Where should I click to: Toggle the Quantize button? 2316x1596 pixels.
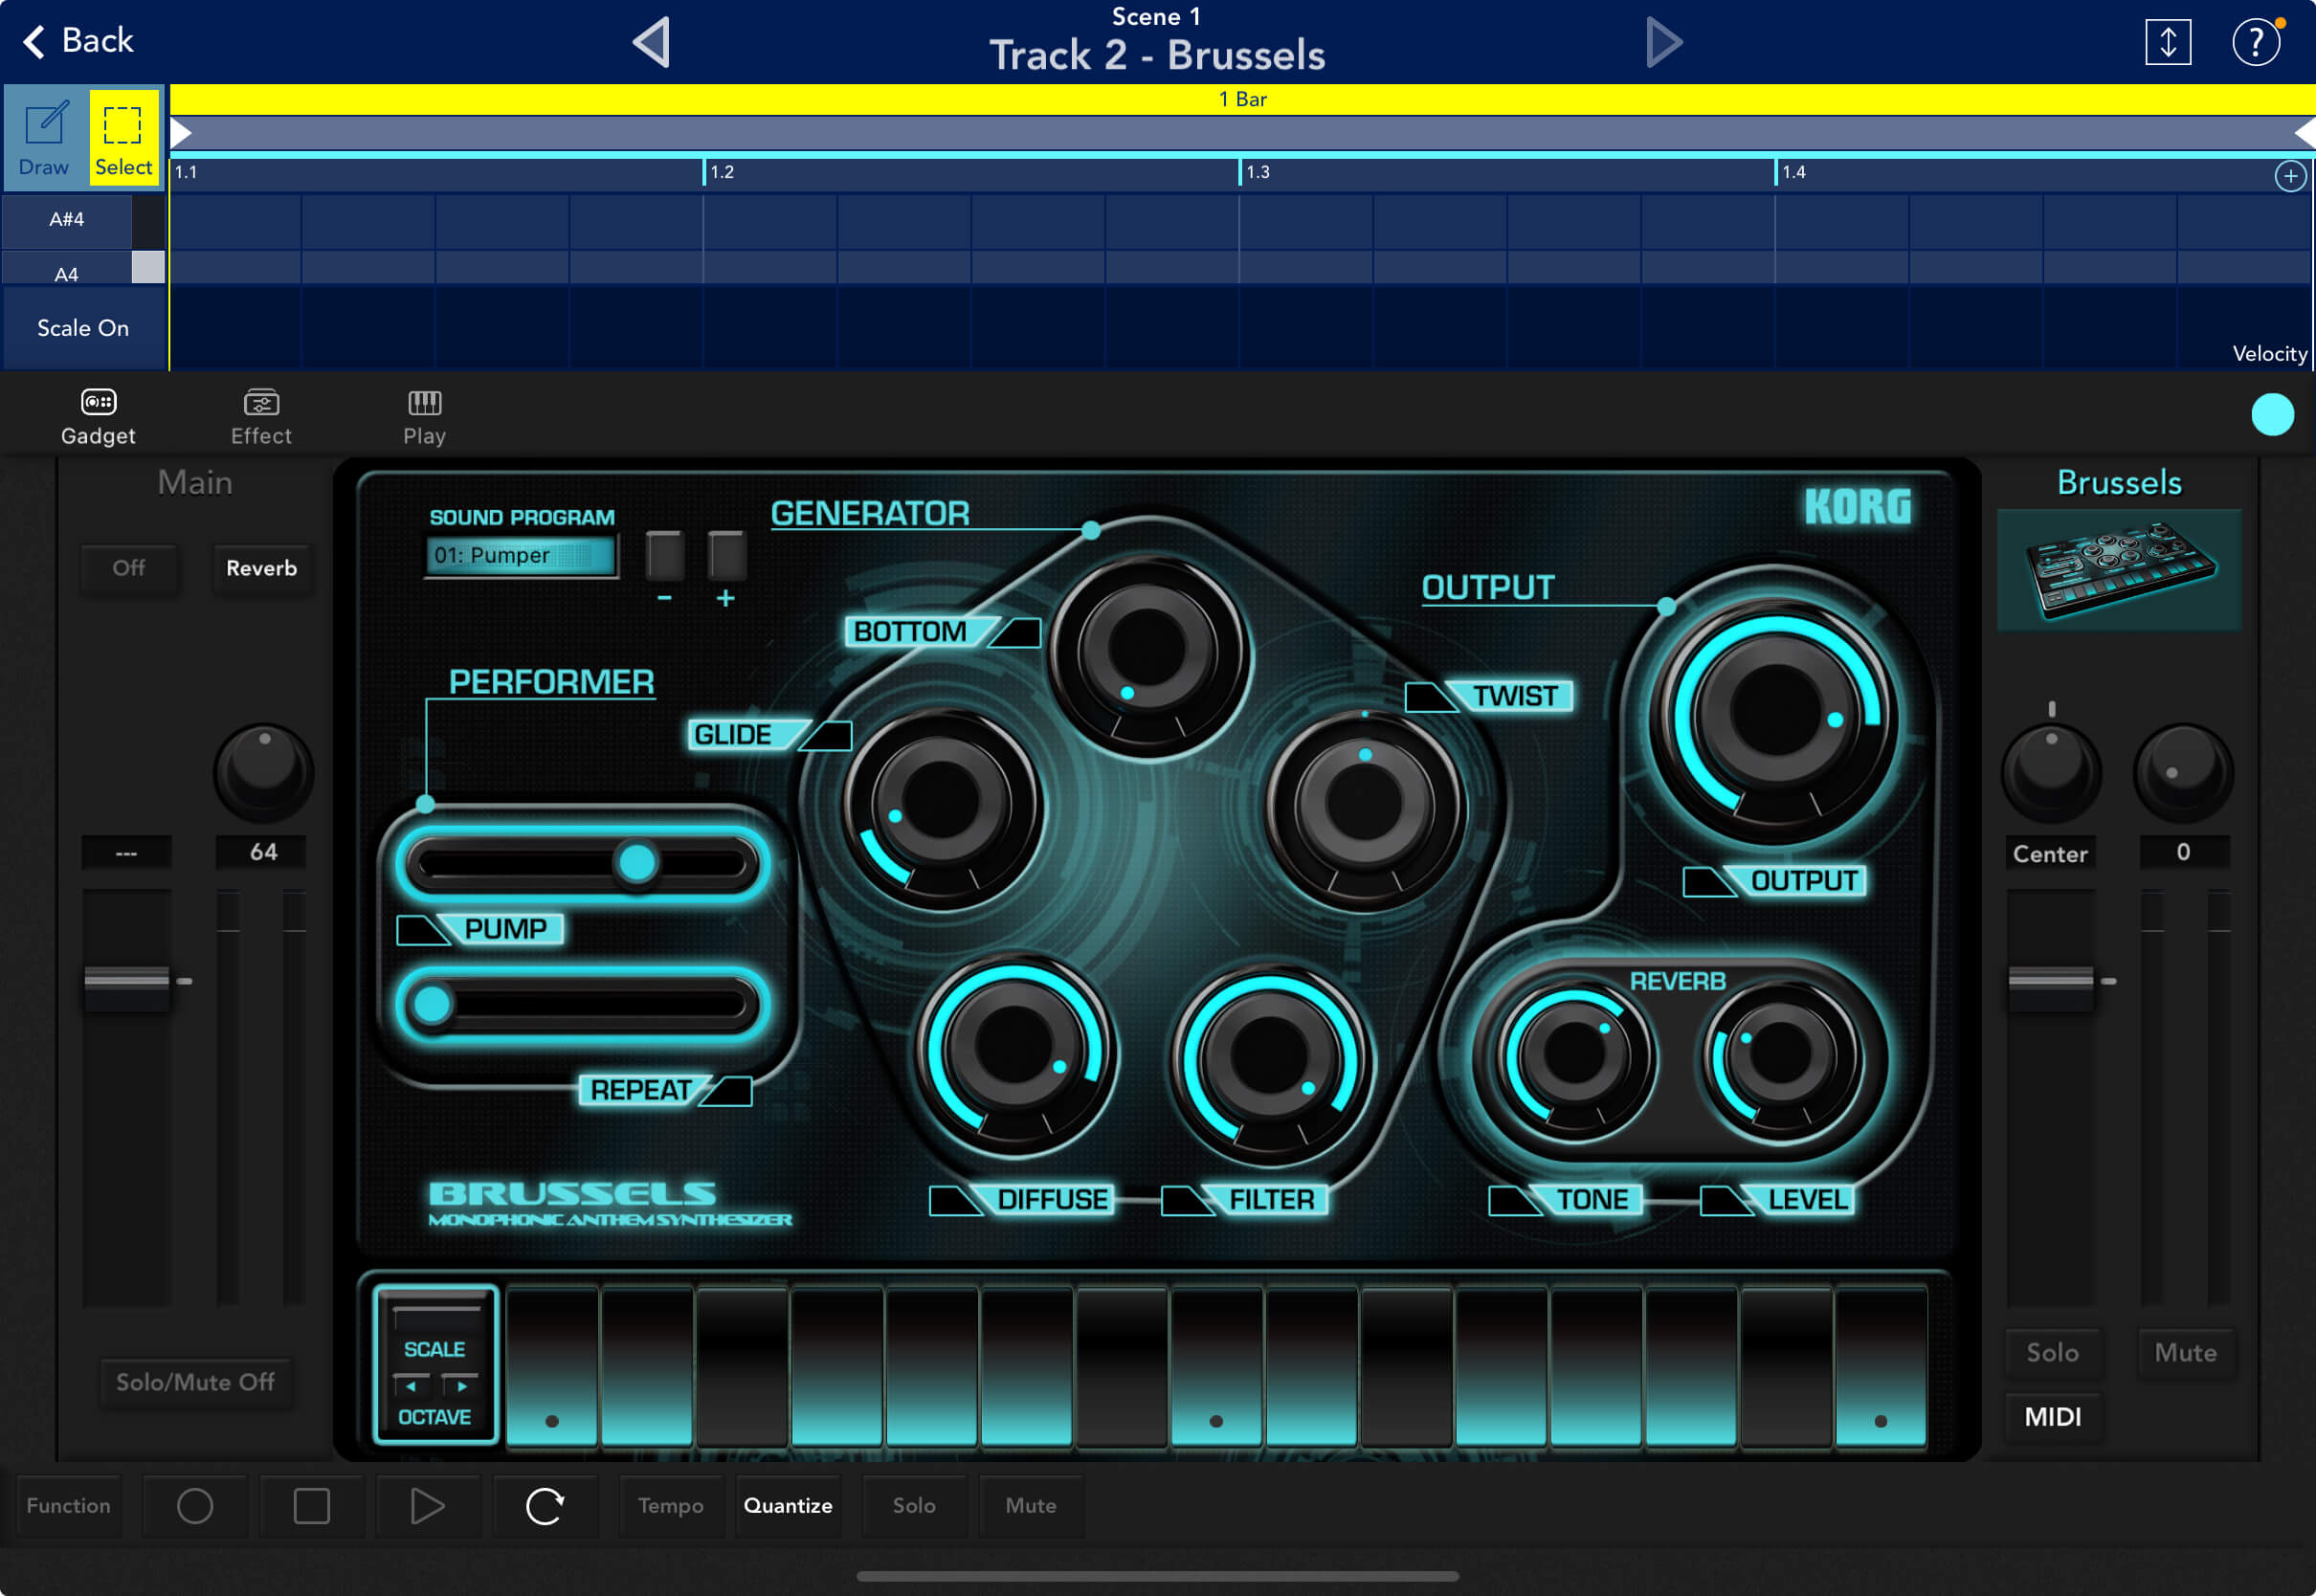(x=788, y=1505)
